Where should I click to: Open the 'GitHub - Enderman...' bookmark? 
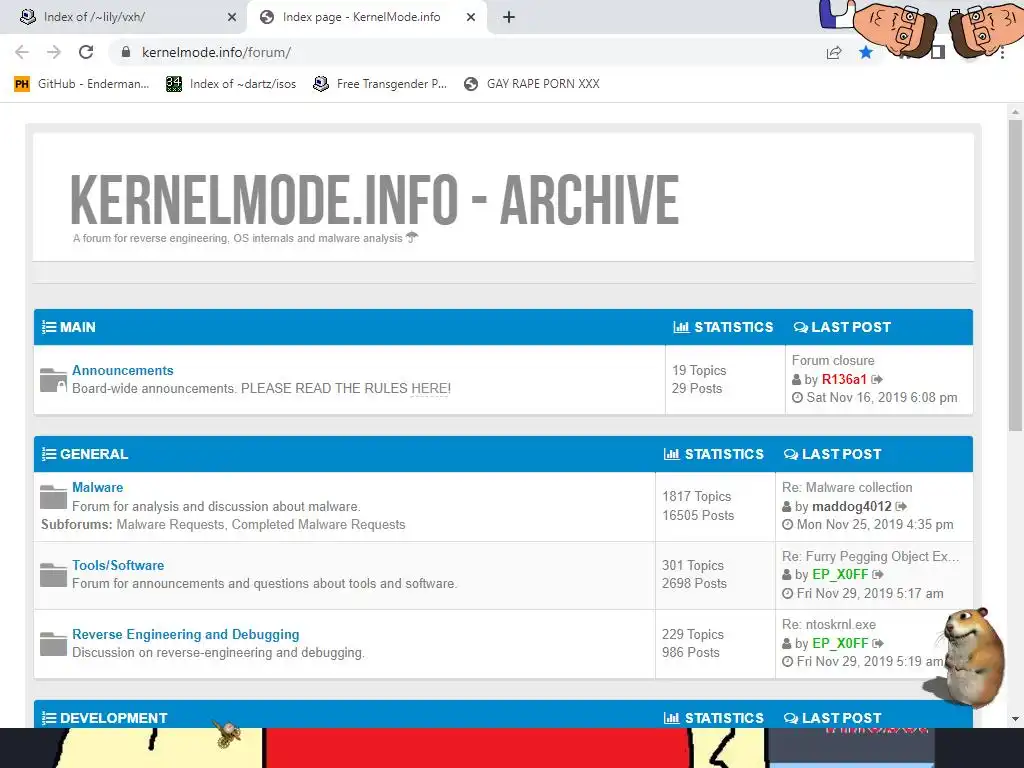(x=82, y=84)
